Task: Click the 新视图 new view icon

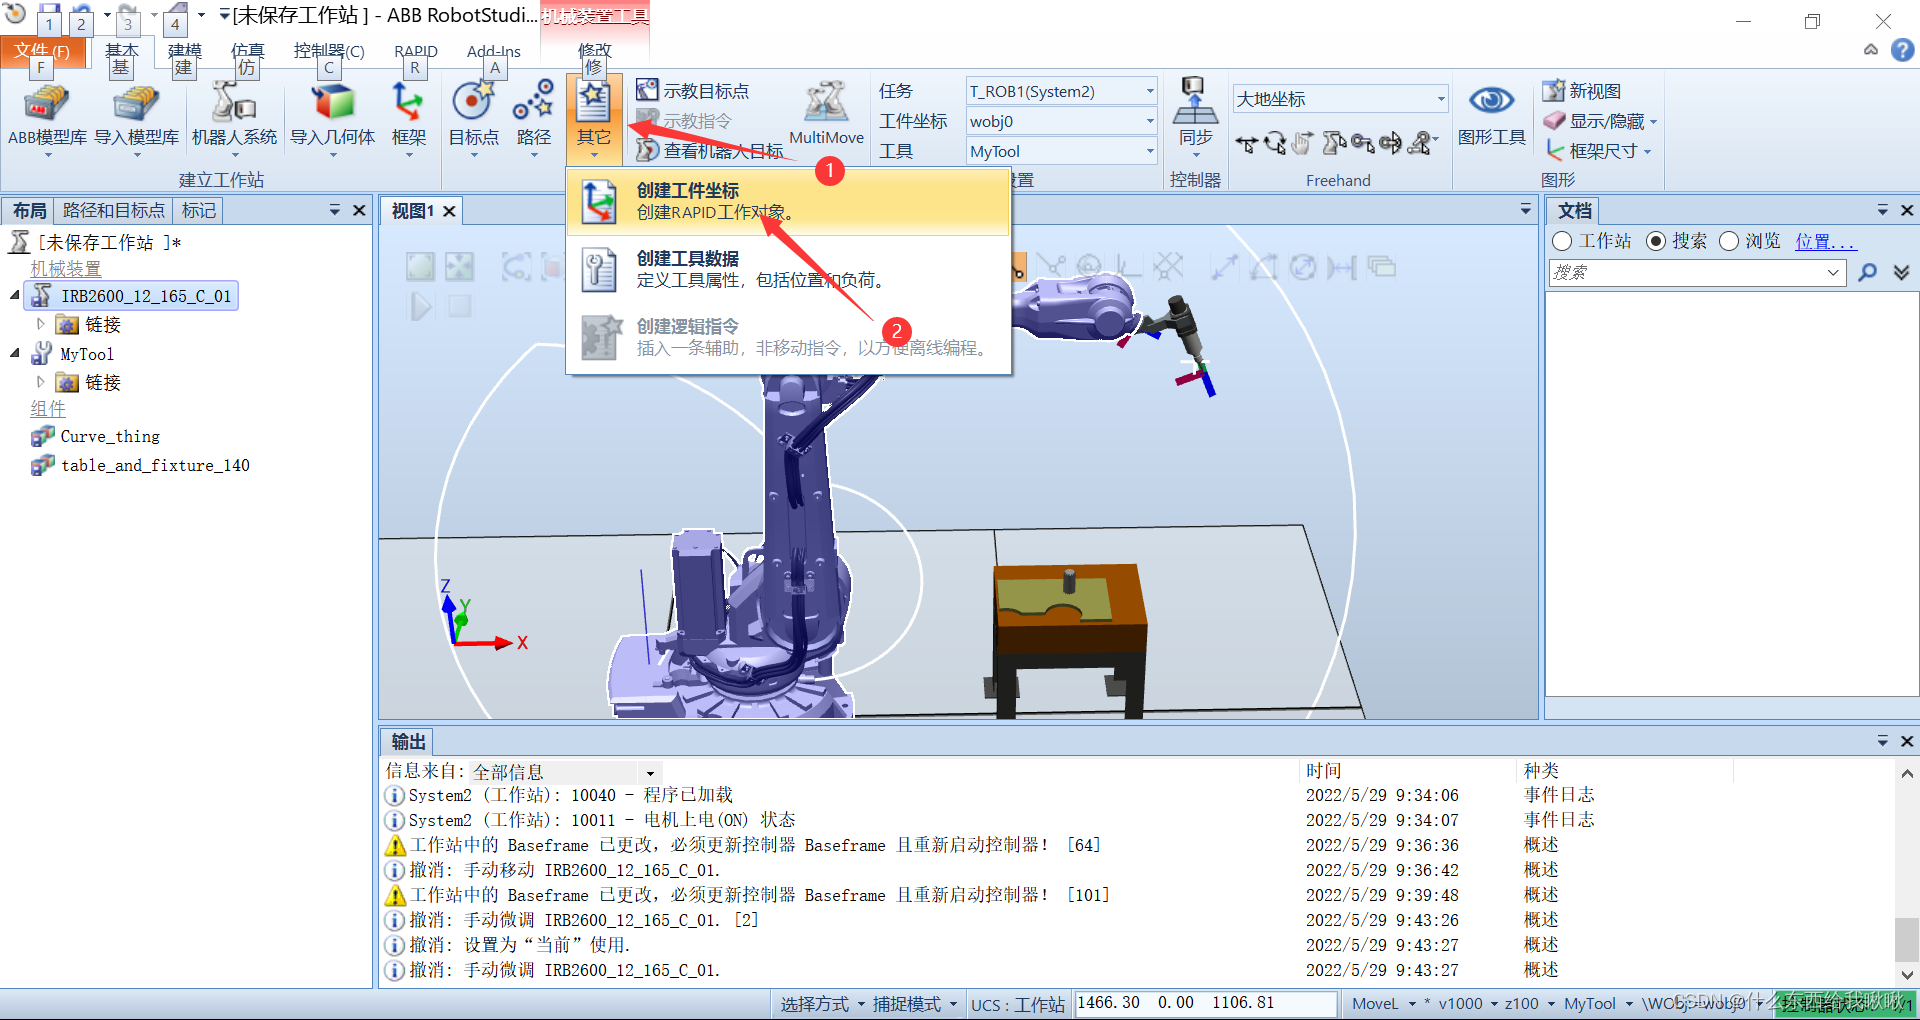Action: click(1553, 91)
